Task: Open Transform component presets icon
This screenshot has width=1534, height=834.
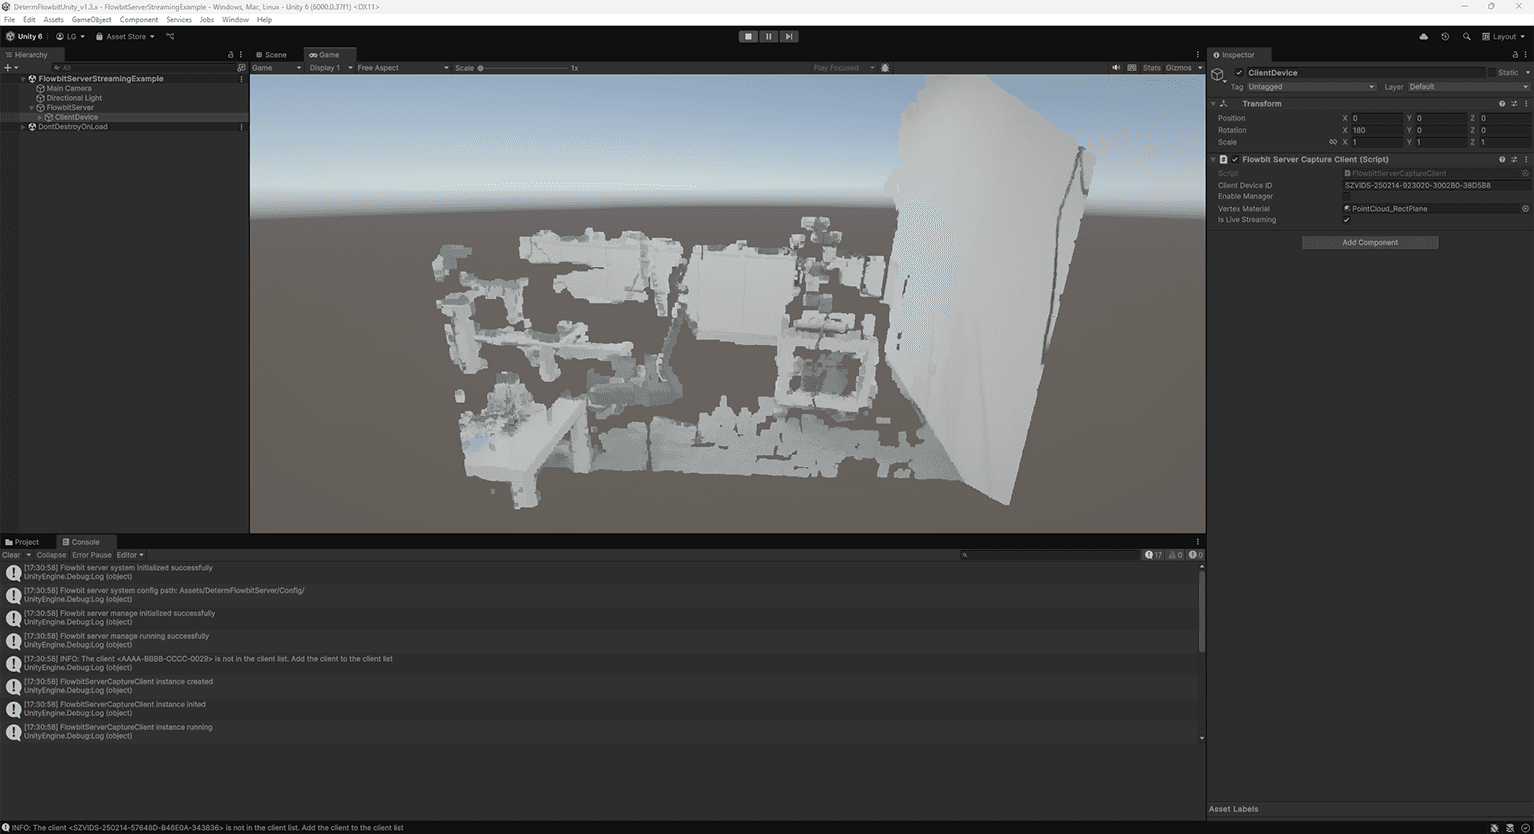Action: tap(1514, 103)
